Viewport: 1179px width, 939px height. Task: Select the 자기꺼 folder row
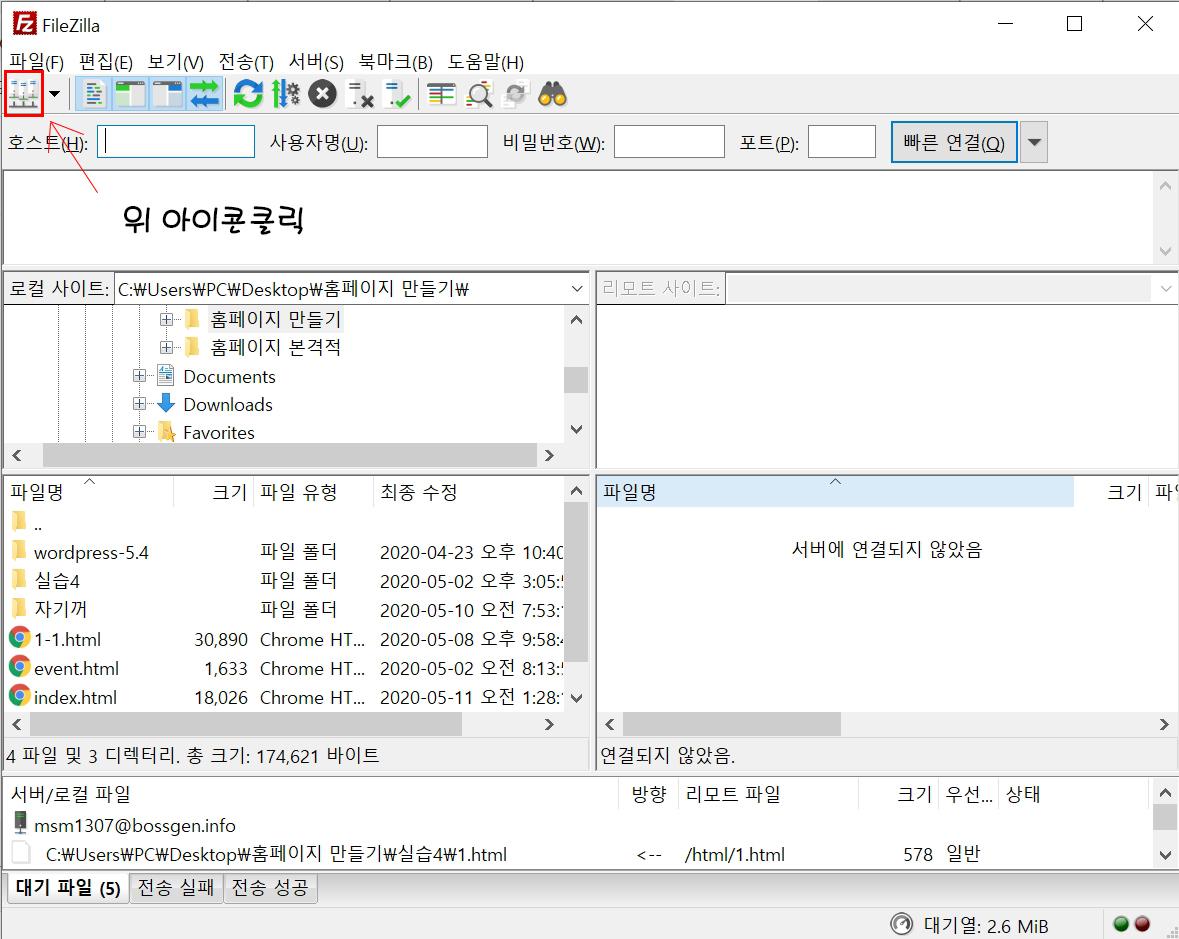(x=284, y=610)
